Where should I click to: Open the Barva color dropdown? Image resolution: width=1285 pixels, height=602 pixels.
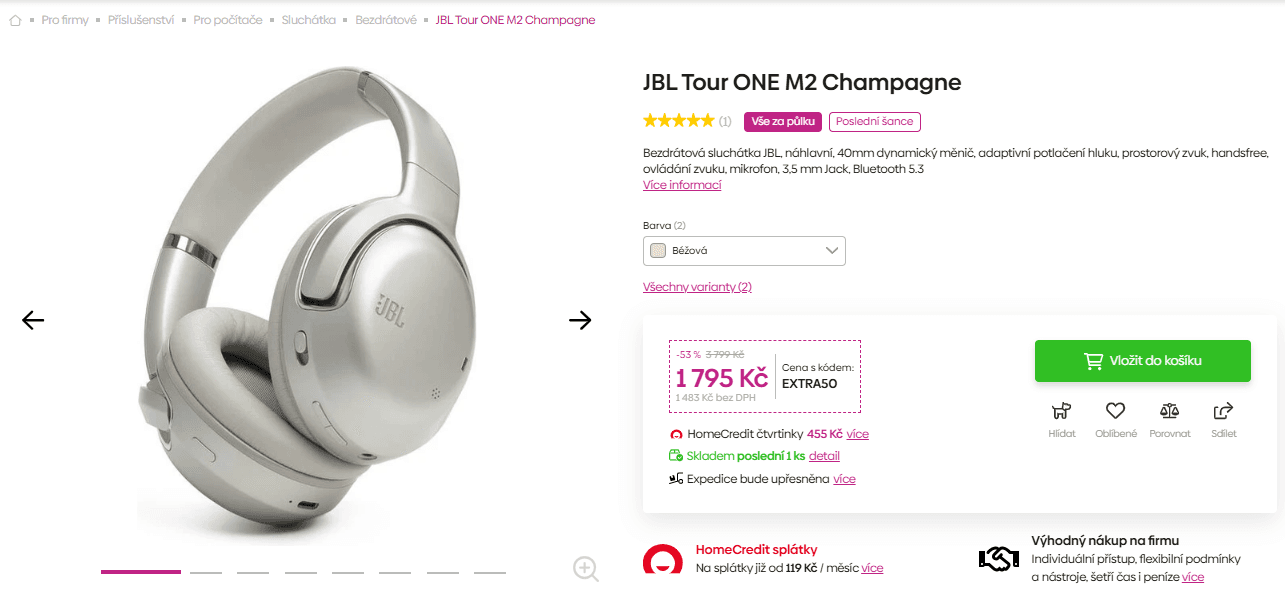coord(744,250)
